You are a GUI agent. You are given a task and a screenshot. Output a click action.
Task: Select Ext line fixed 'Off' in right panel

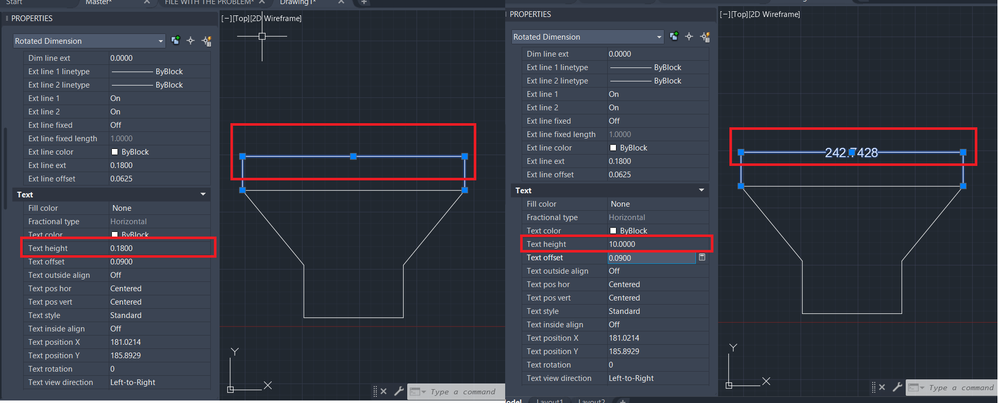[x=614, y=121]
